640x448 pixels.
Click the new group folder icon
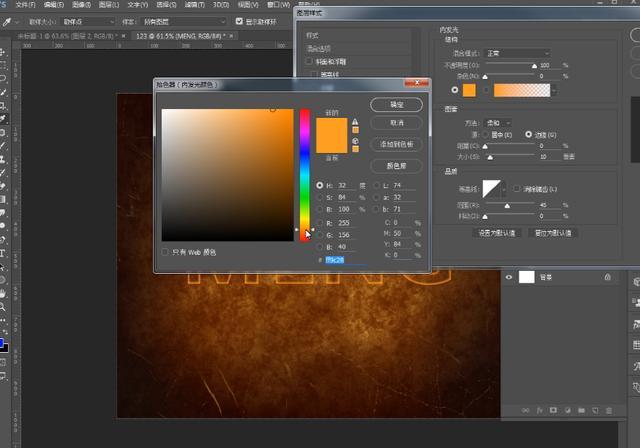tap(581, 410)
